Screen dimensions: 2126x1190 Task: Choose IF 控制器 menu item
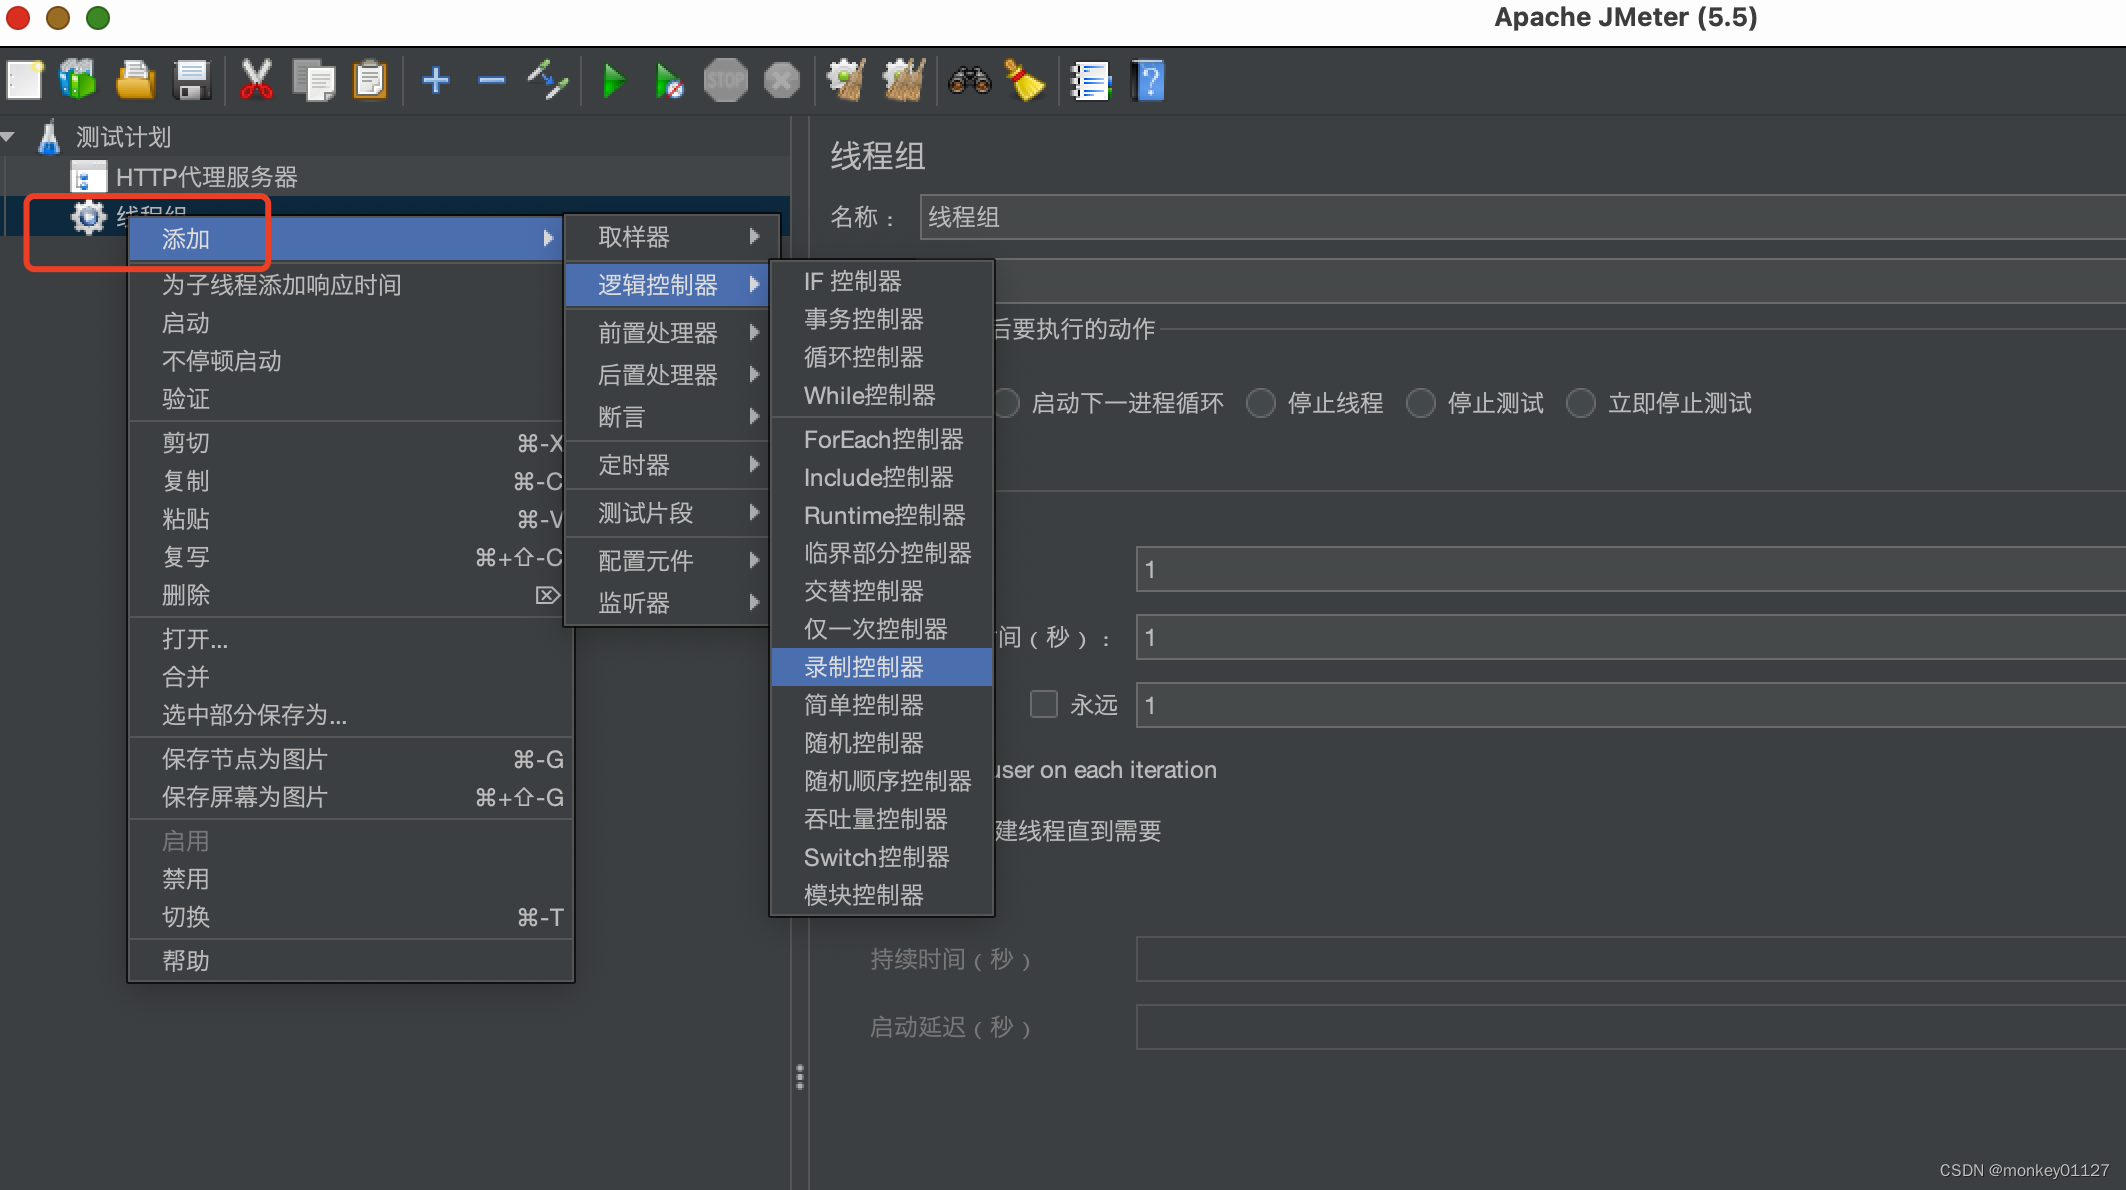click(882, 281)
